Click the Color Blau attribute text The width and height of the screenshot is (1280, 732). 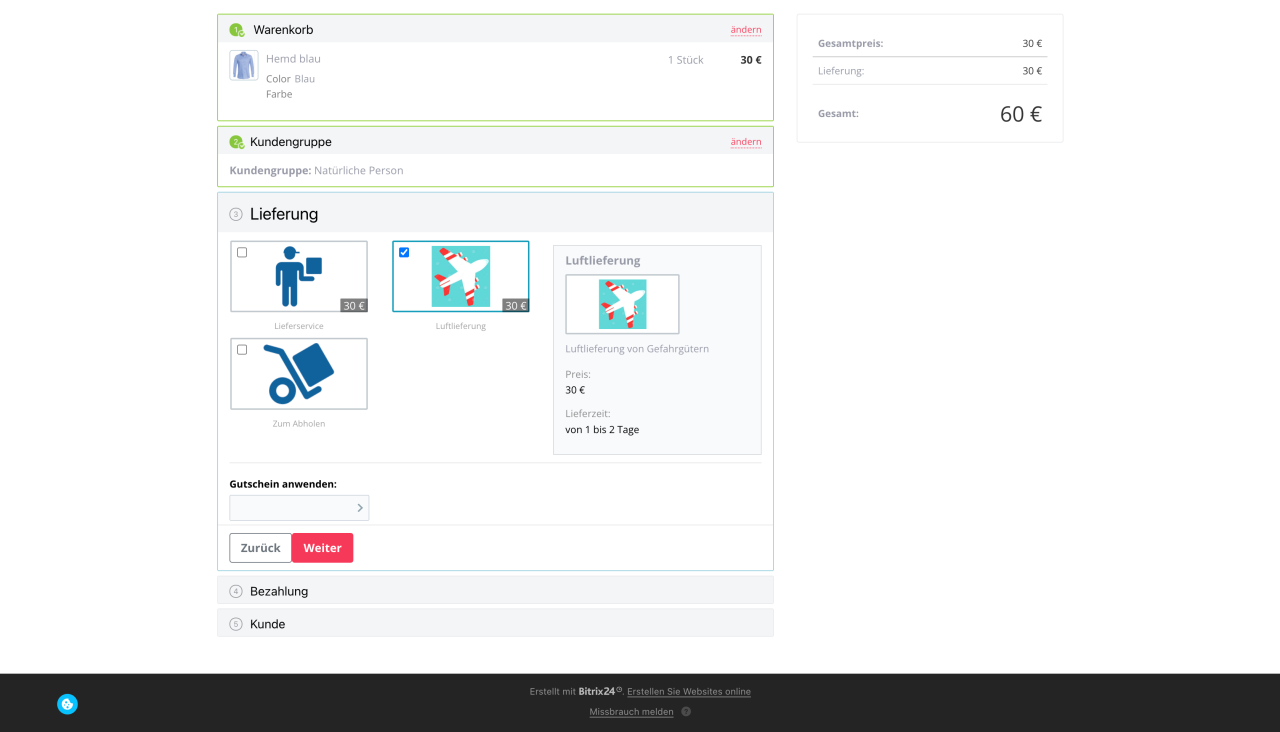290,79
